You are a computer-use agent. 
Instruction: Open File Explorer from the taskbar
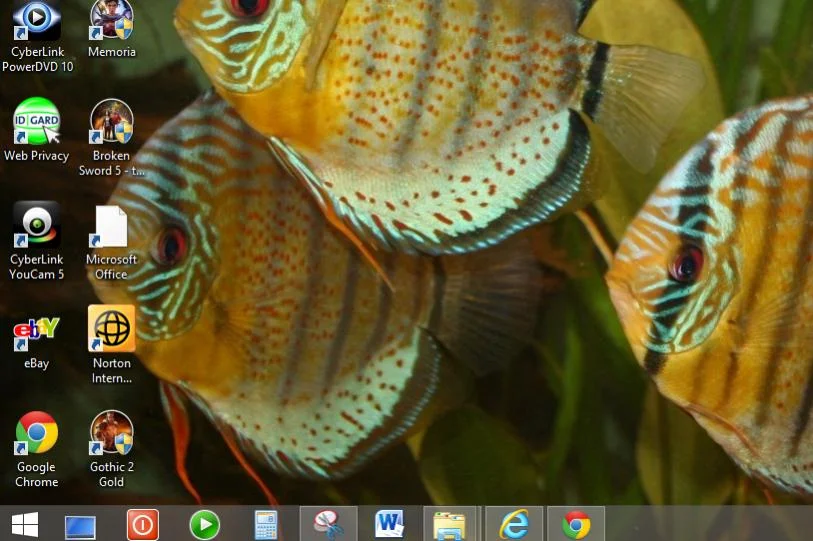point(450,525)
